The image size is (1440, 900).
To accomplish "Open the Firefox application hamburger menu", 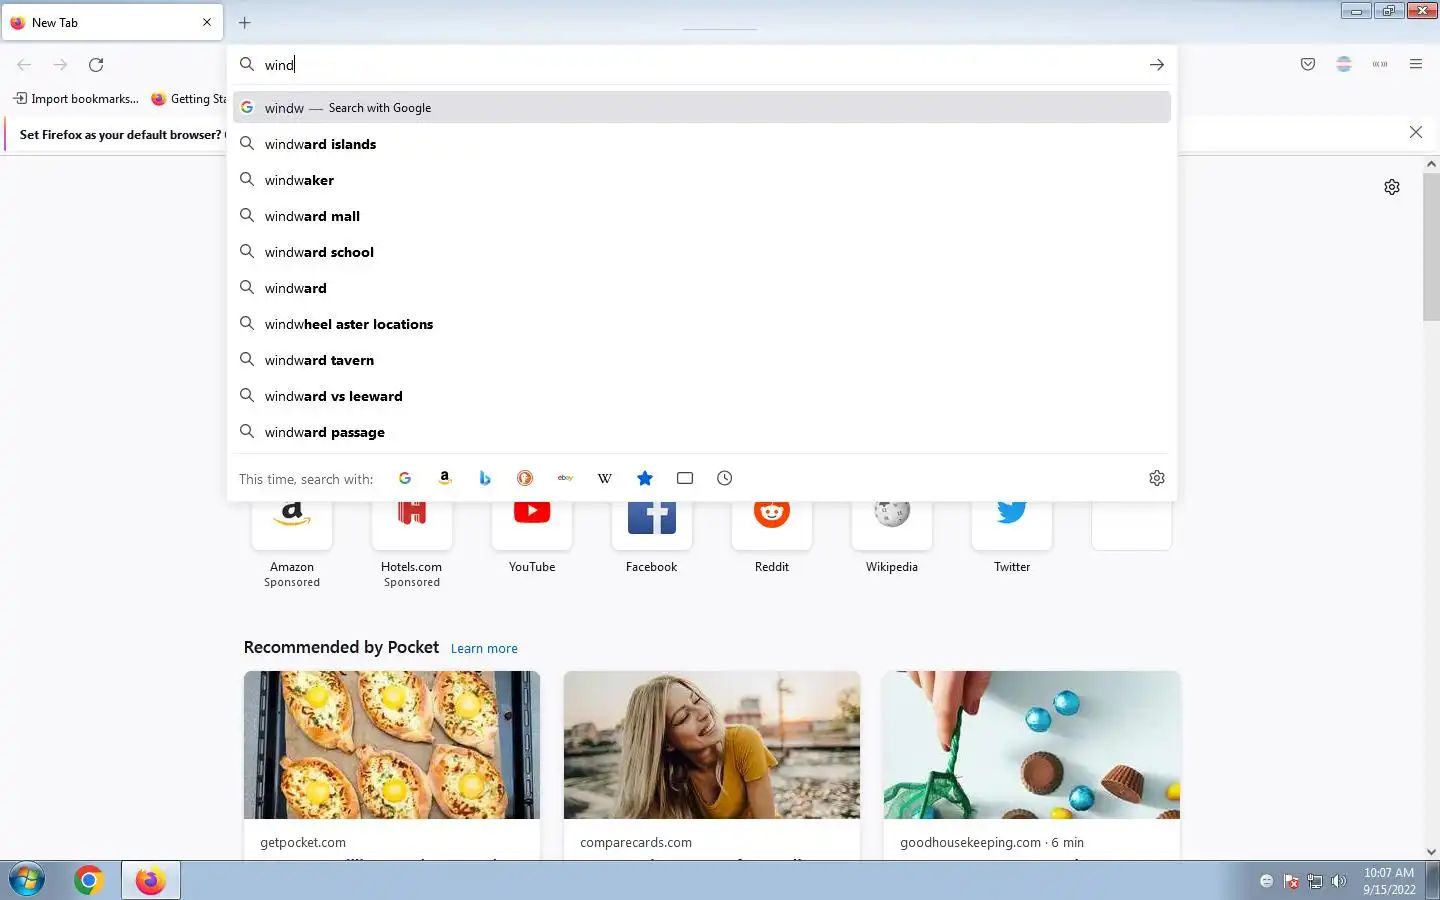I will (x=1416, y=64).
